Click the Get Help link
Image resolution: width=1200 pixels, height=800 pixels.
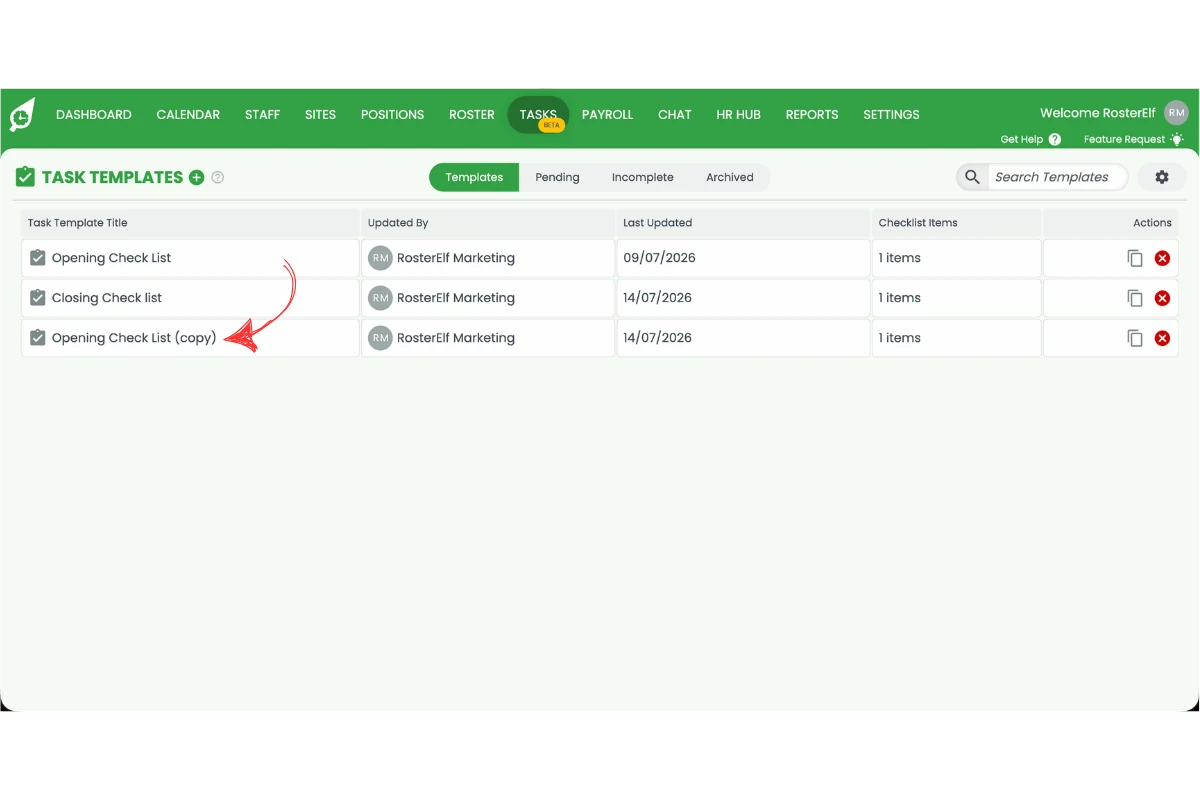pos(1022,140)
